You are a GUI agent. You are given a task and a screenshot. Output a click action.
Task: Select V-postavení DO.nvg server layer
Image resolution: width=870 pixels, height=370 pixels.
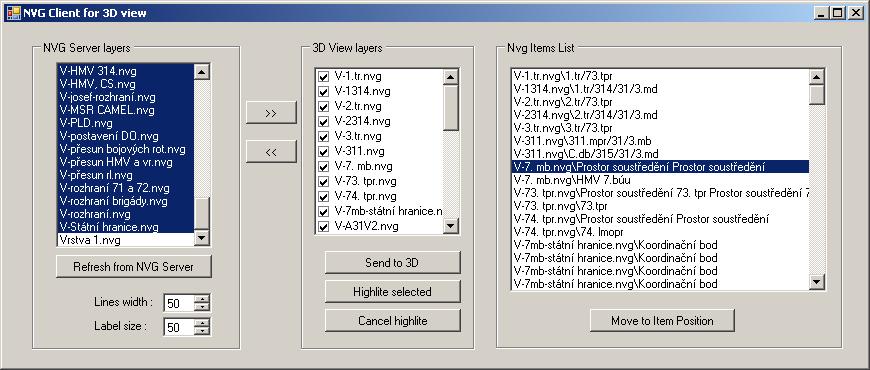[126, 136]
